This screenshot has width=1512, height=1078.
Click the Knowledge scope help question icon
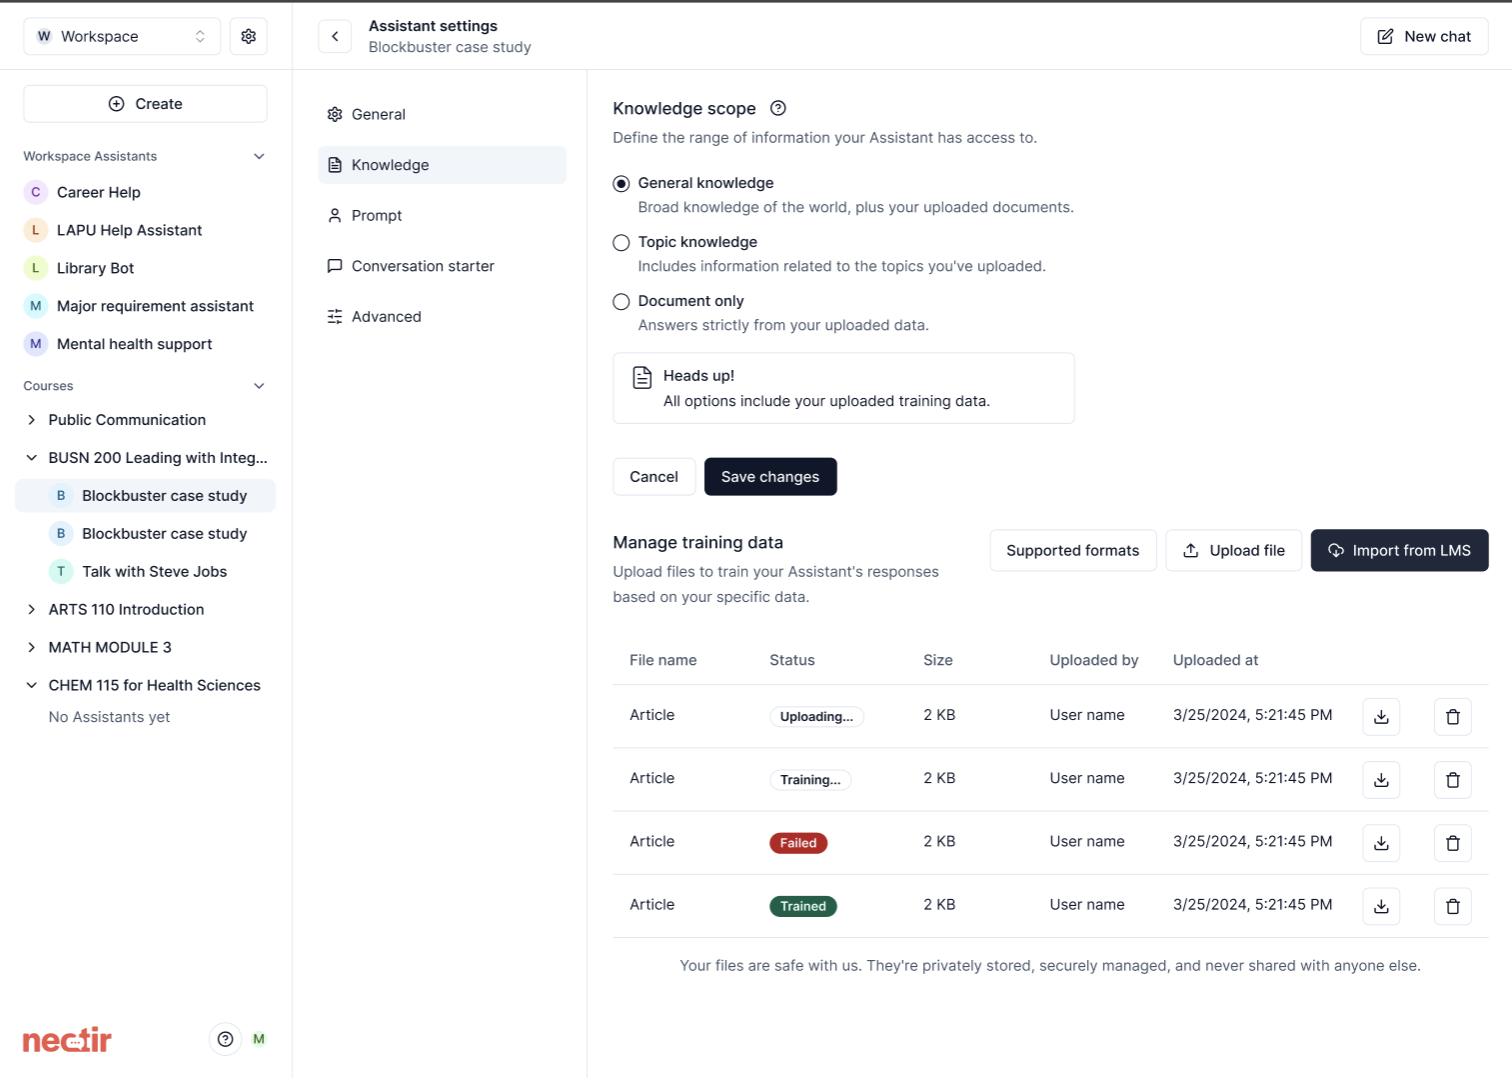(778, 108)
